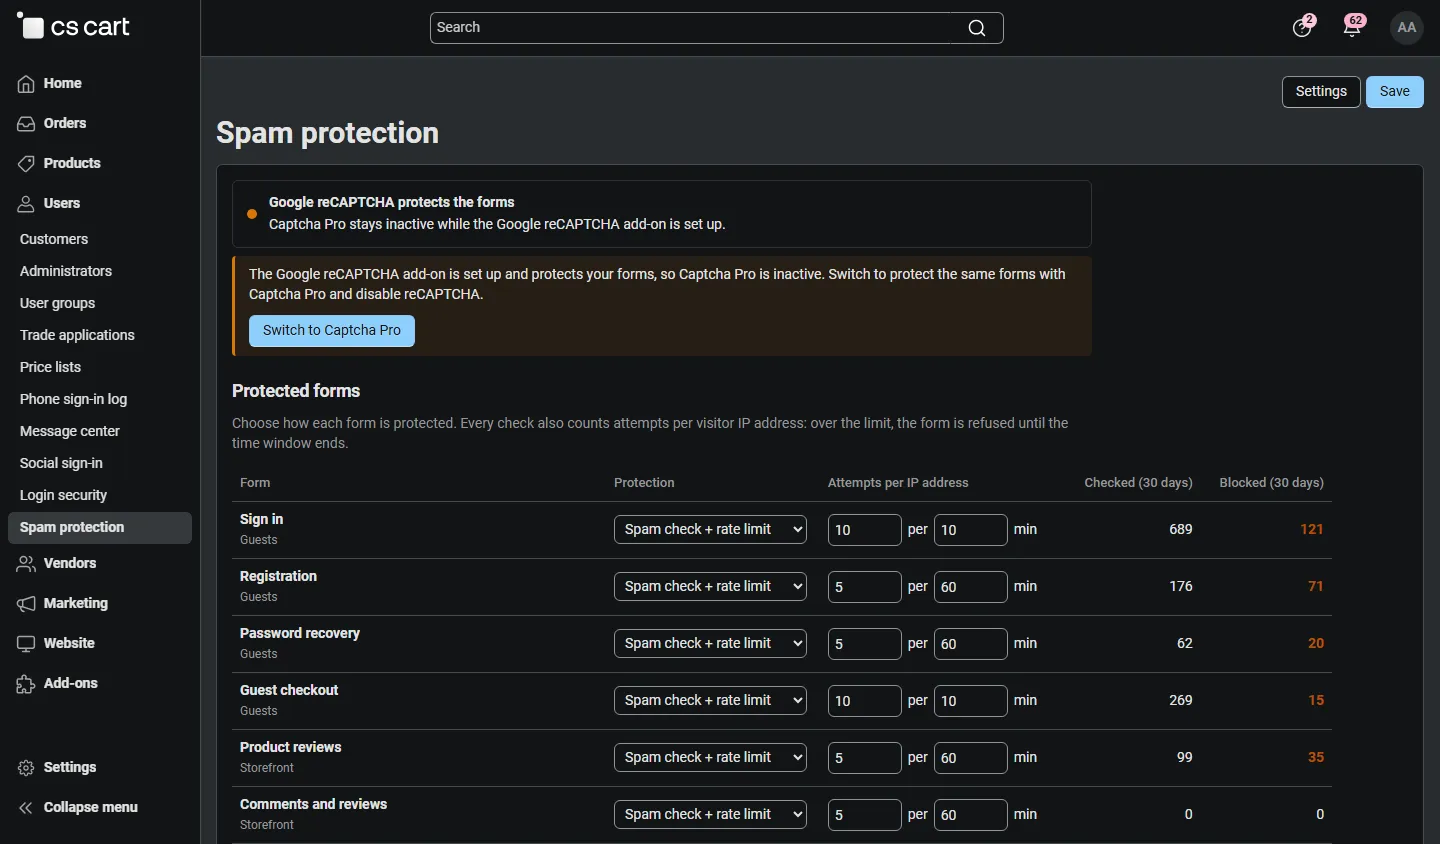Change the Product reviews protection dropdown

(710, 758)
